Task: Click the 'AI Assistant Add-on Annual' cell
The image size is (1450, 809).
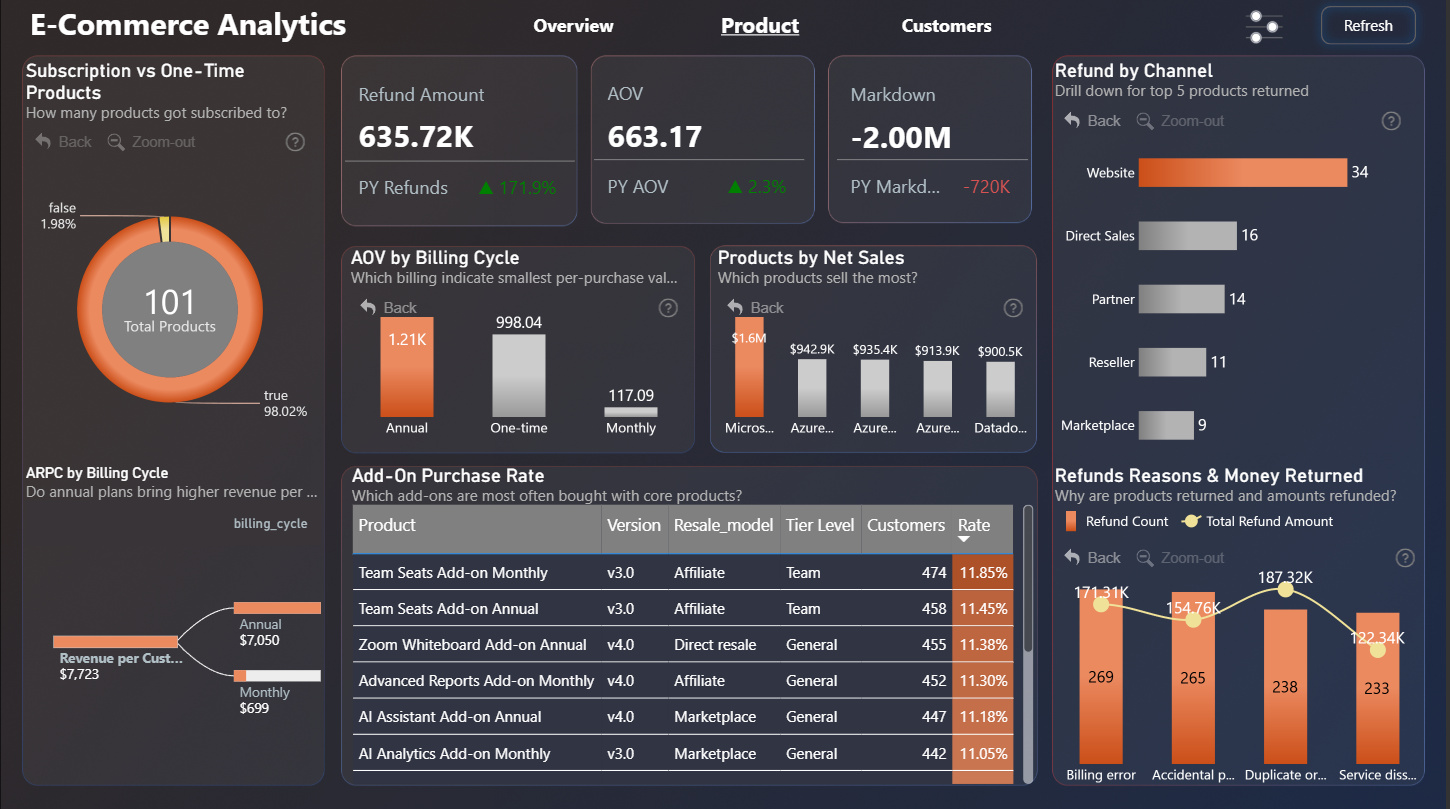Action: [x=477, y=717]
